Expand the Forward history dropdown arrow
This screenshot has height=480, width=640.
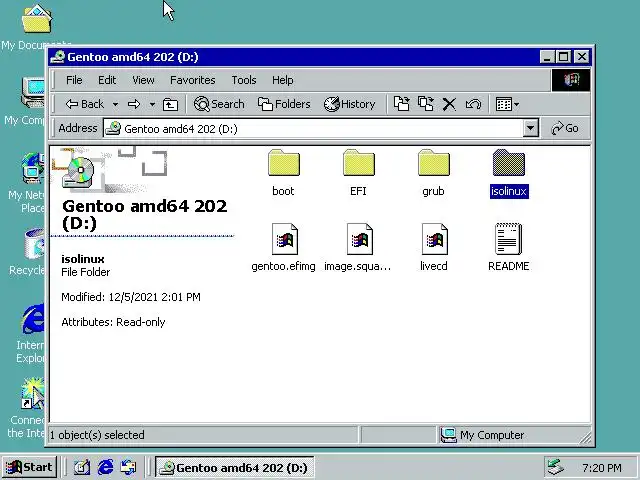coord(152,105)
